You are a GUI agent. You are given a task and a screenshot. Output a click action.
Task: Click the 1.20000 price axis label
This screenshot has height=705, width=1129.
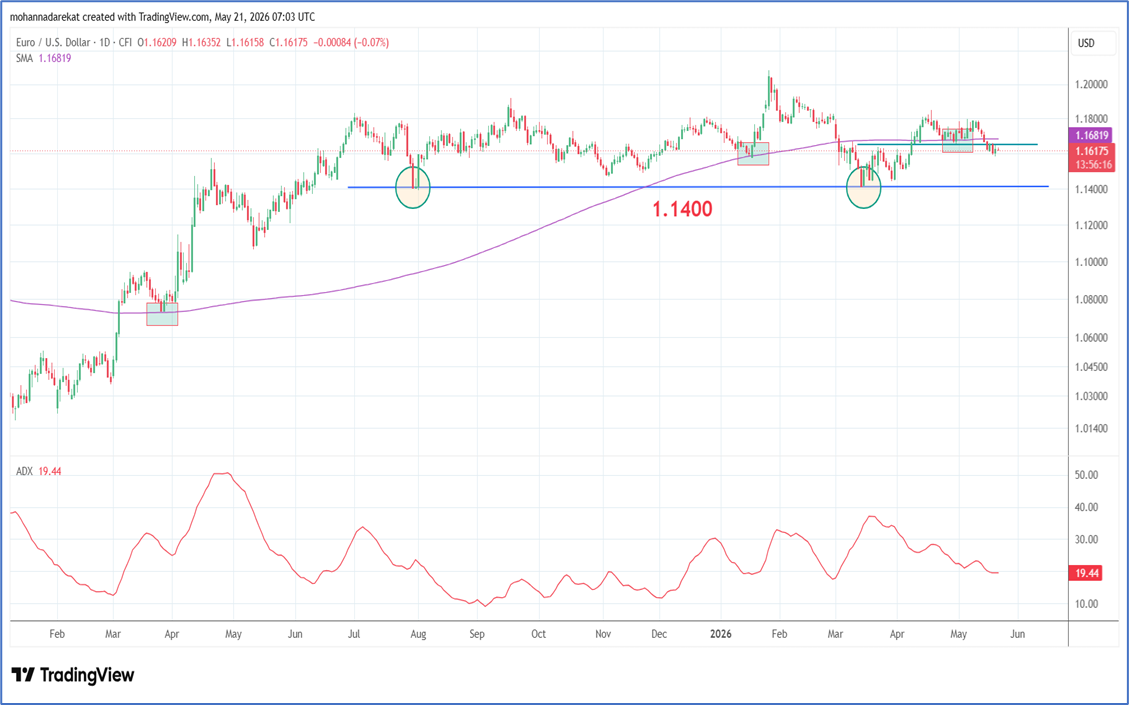pos(1091,84)
